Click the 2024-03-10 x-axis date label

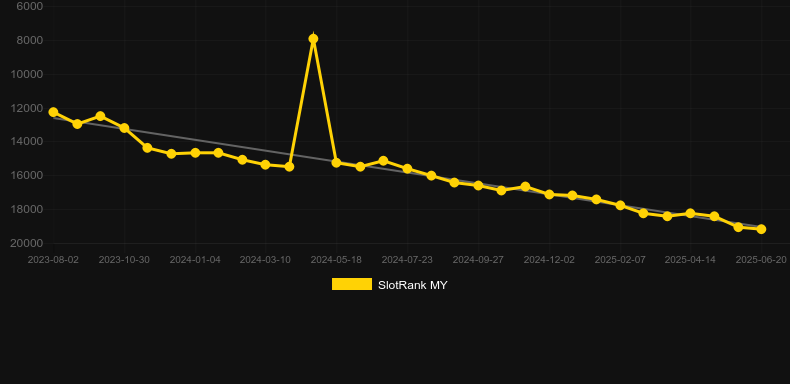[265, 260]
